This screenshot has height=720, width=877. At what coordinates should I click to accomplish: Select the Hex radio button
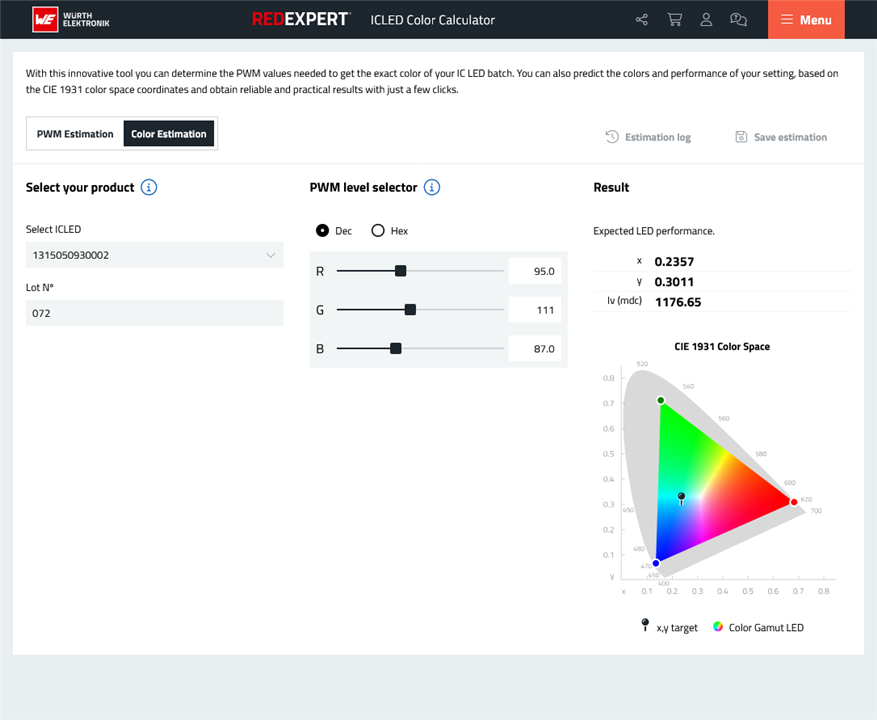point(378,230)
